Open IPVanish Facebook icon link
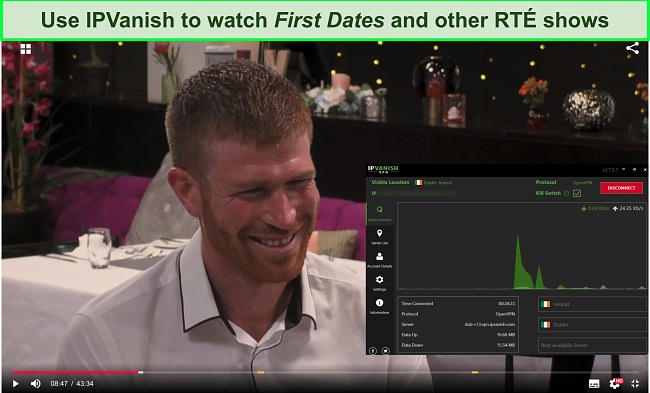Viewport: 650px width, 393px height. [373, 351]
